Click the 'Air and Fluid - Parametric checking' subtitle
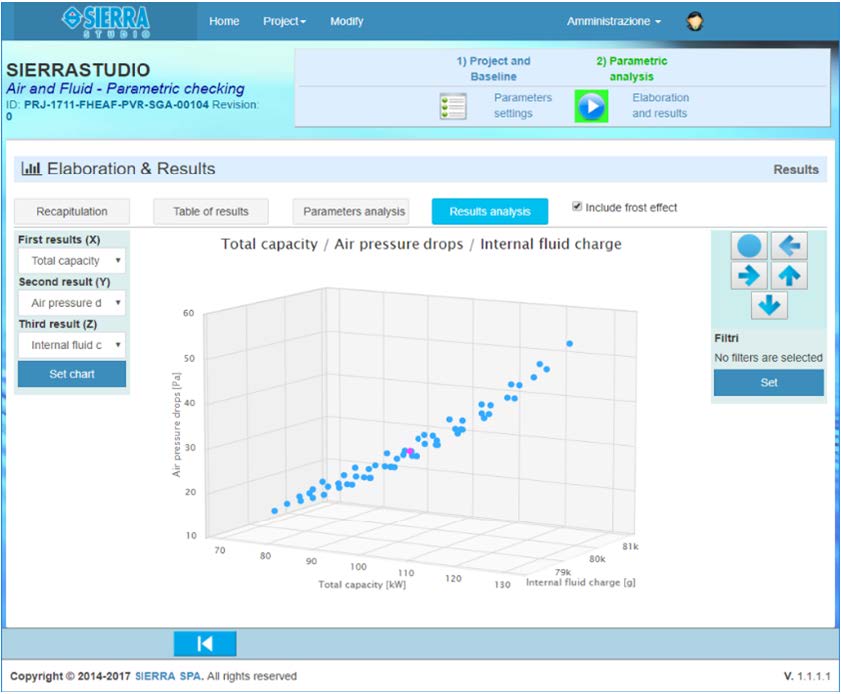841x694 pixels. (125, 88)
